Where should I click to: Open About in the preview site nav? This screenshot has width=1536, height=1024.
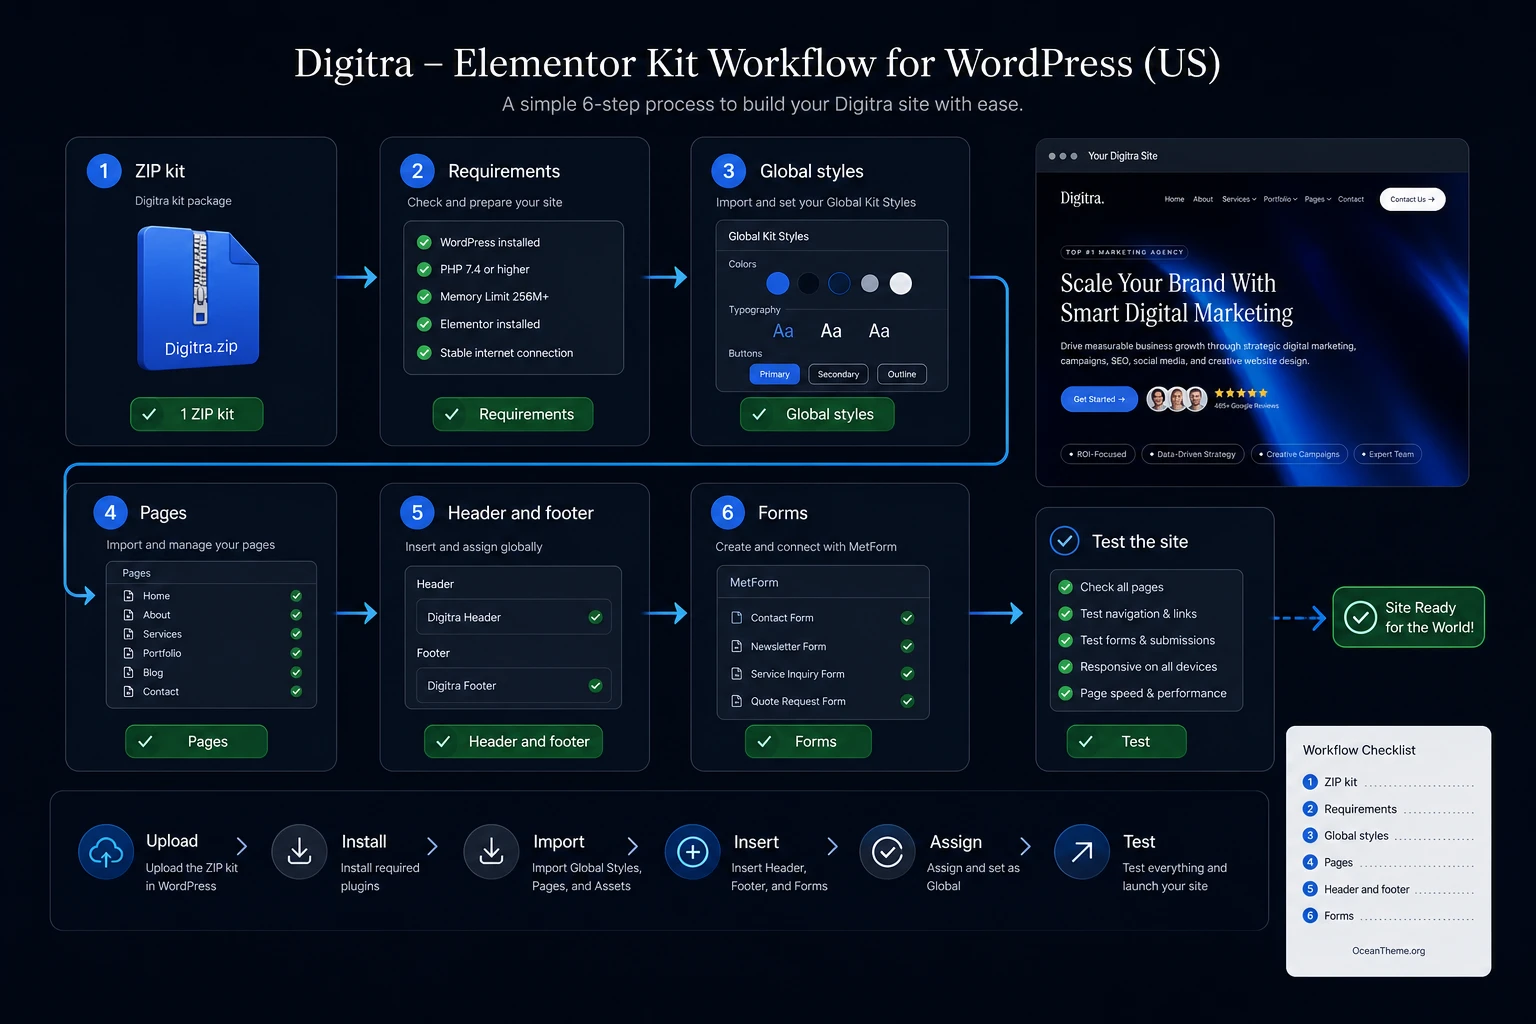coord(1203,199)
